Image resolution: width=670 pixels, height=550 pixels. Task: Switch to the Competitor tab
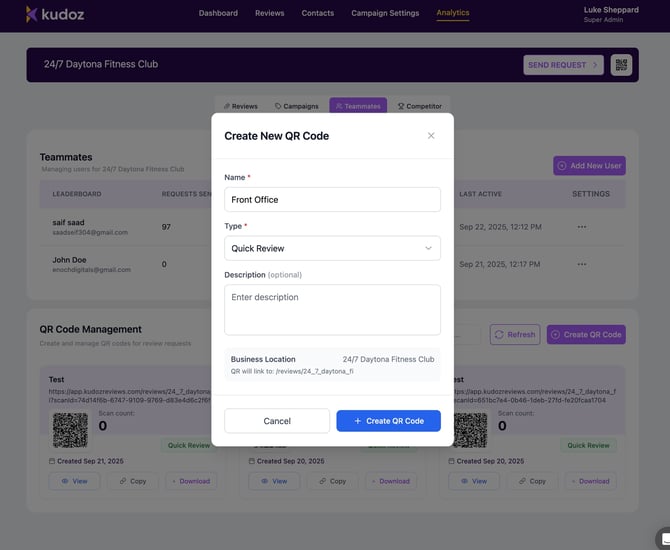tap(420, 106)
